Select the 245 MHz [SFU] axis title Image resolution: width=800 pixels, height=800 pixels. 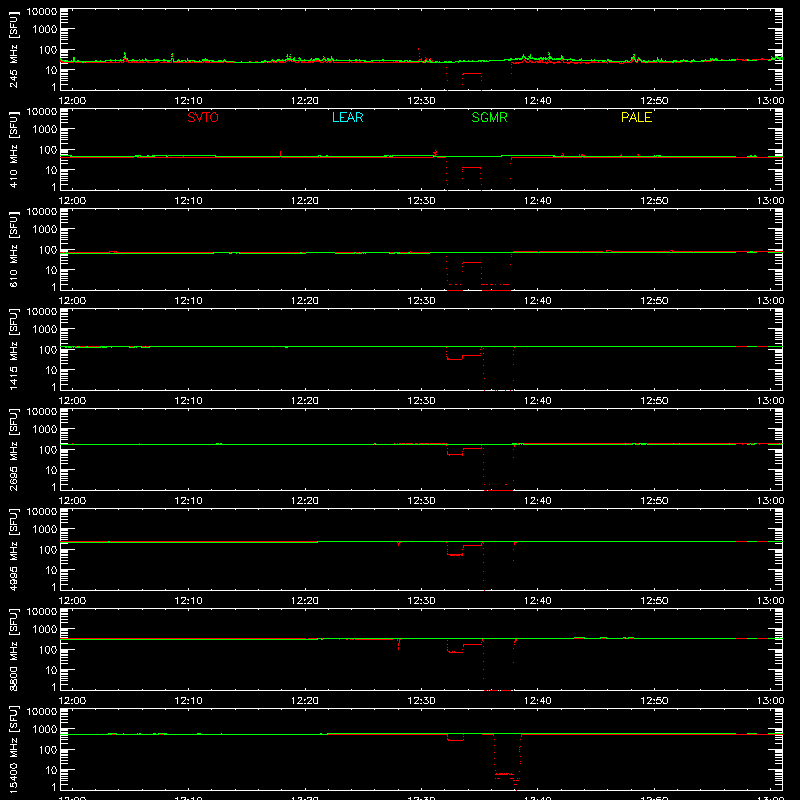14,49
